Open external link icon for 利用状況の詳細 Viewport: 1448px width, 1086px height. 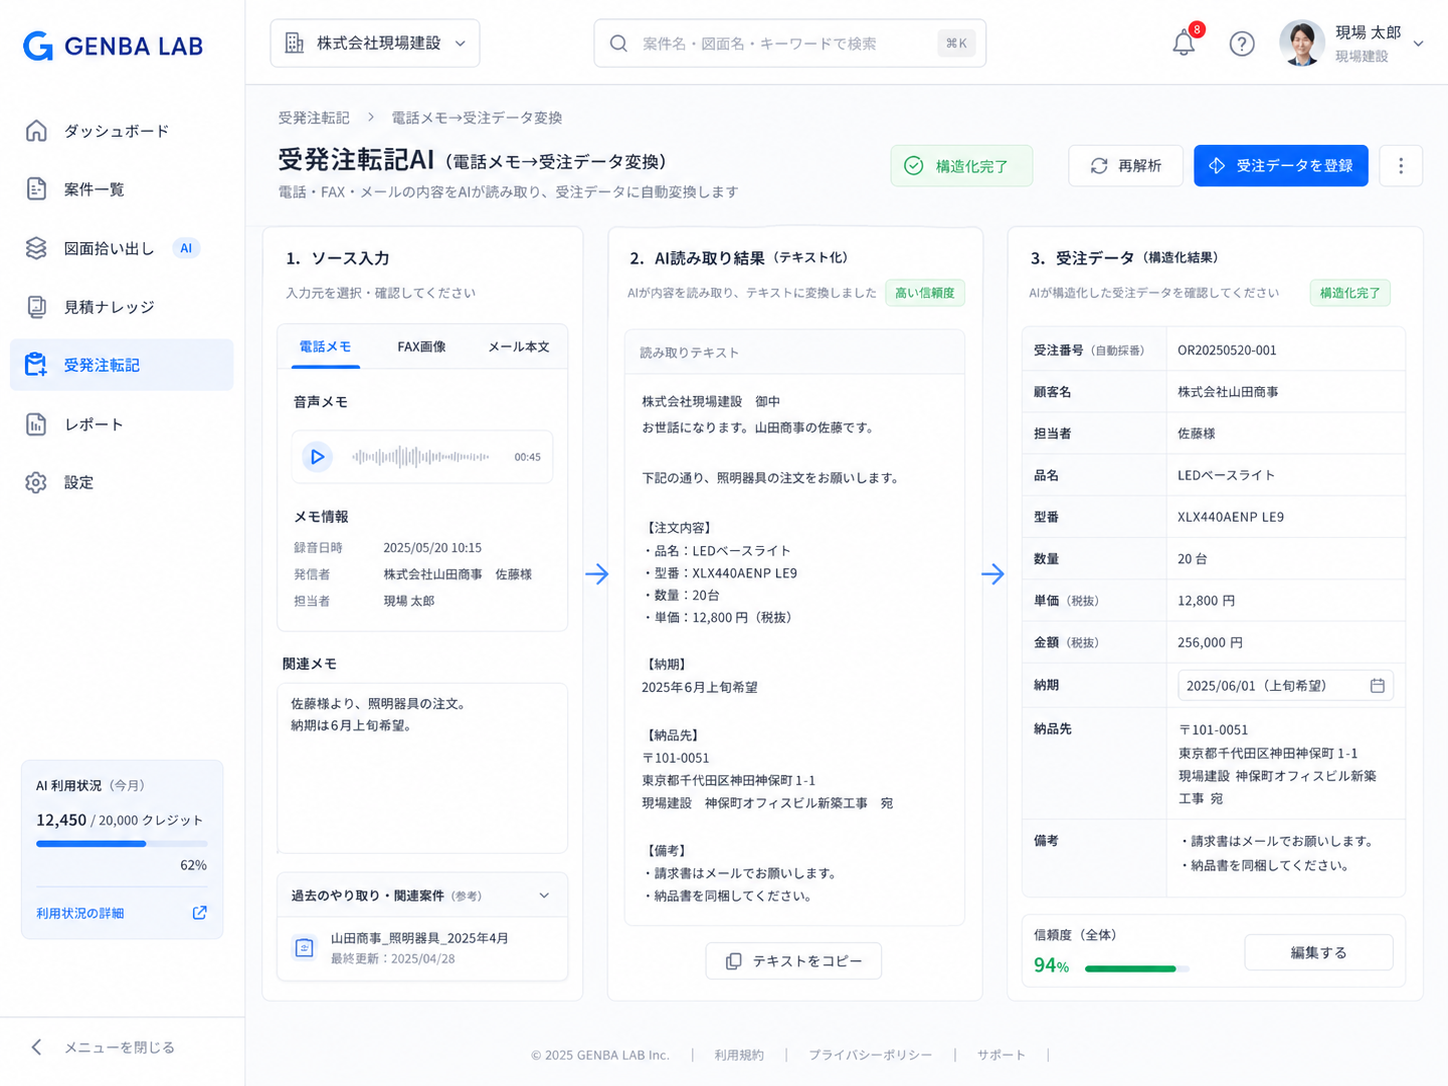click(x=200, y=912)
